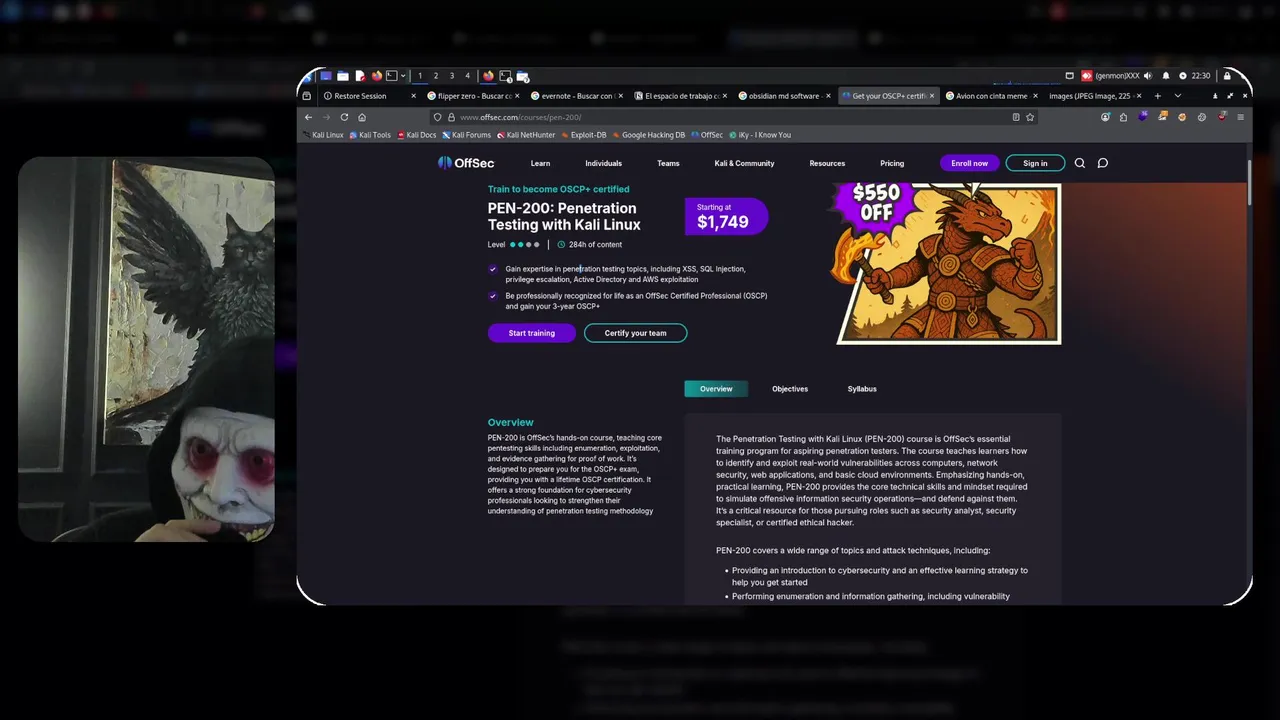Open the Firefox account icon
The image size is (1280, 720).
pos(1105,117)
